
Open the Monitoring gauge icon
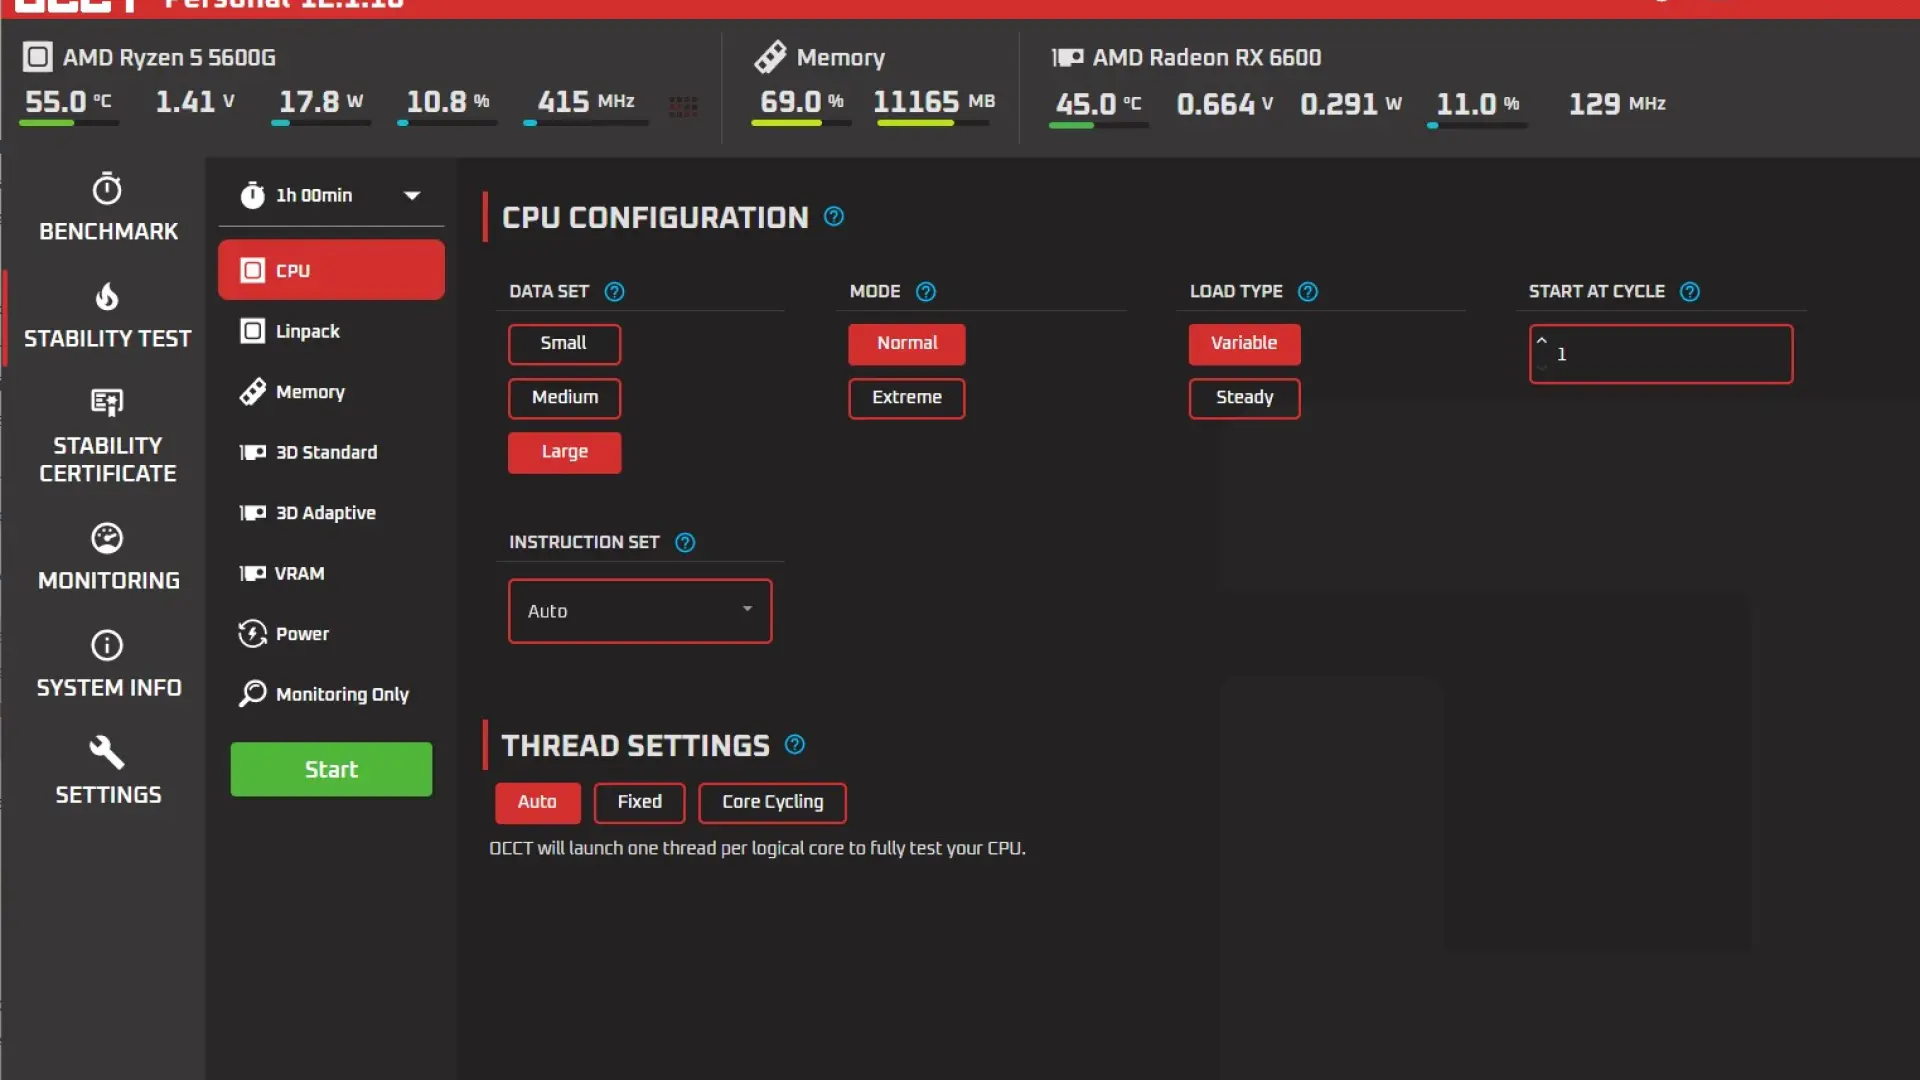(x=107, y=538)
